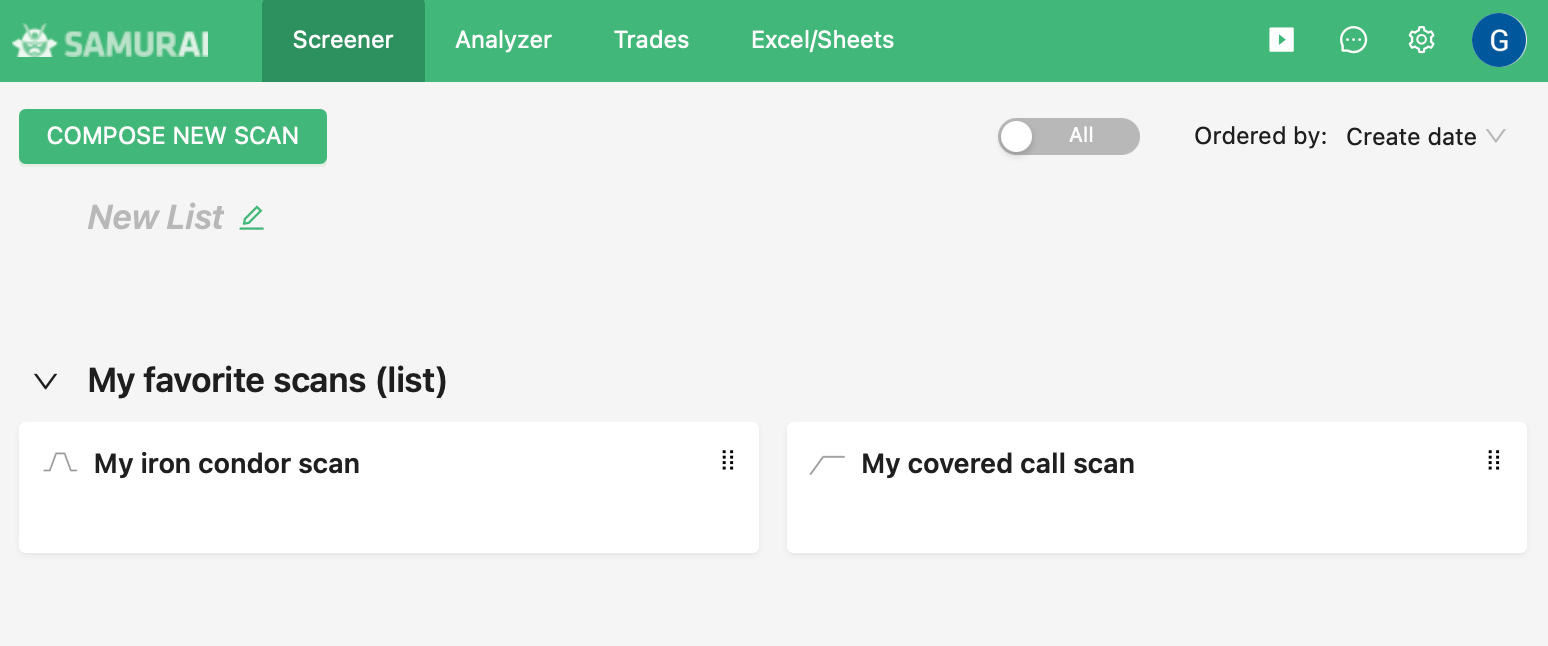The image size is (1548, 646).
Task: Switch to the Trades tab
Action: click(651, 40)
